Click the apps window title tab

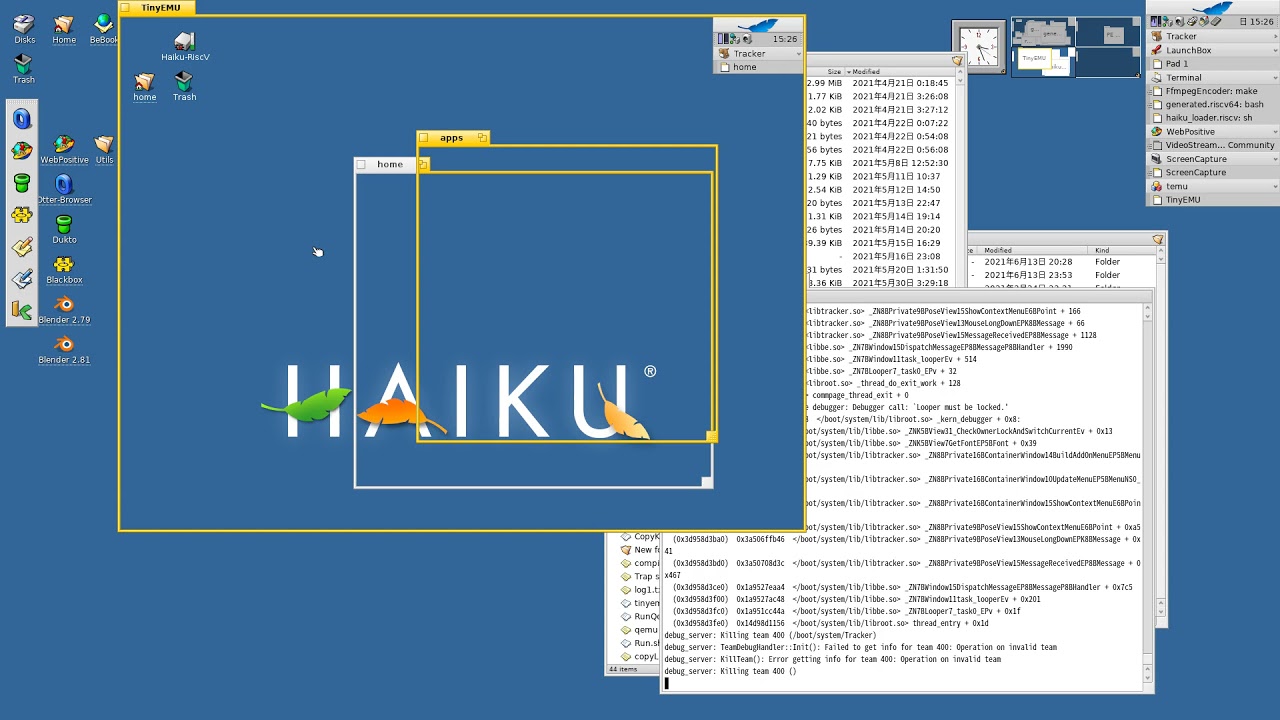(452, 138)
